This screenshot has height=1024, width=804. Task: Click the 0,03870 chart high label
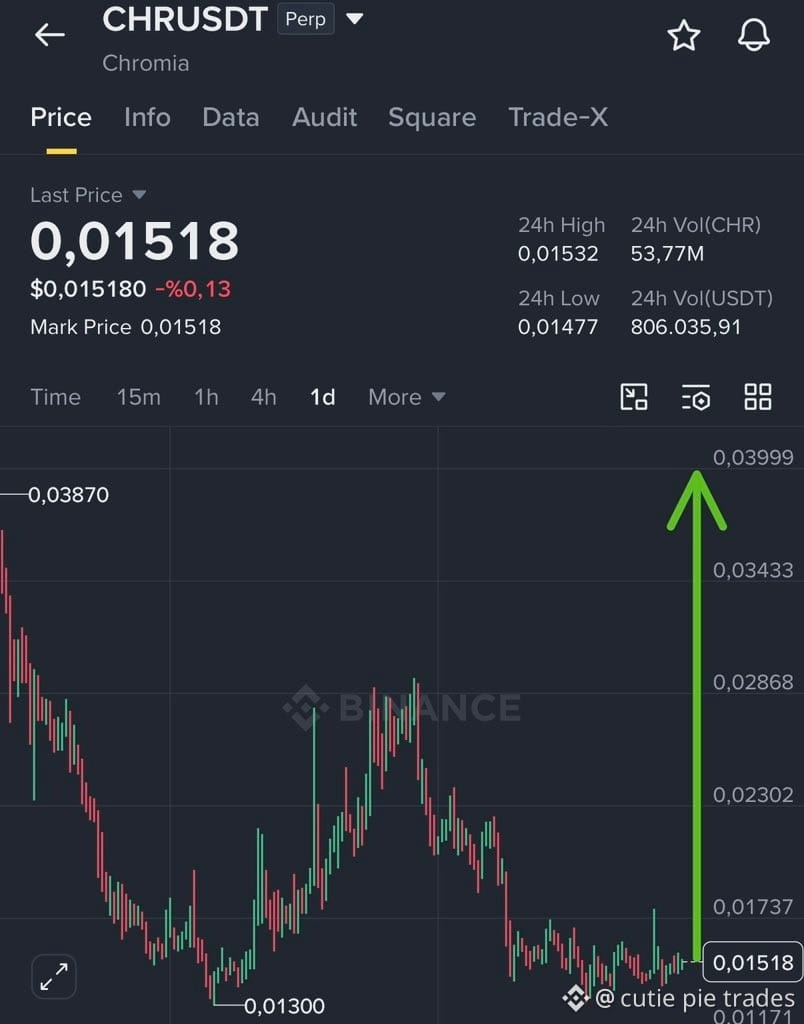(x=69, y=495)
